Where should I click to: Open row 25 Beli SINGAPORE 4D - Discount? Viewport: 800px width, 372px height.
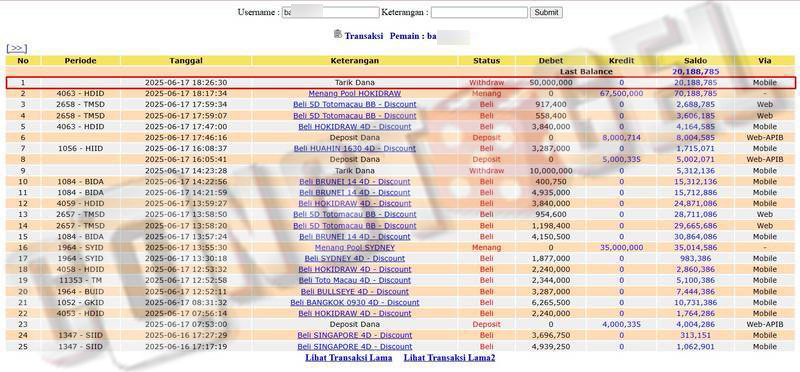point(355,346)
